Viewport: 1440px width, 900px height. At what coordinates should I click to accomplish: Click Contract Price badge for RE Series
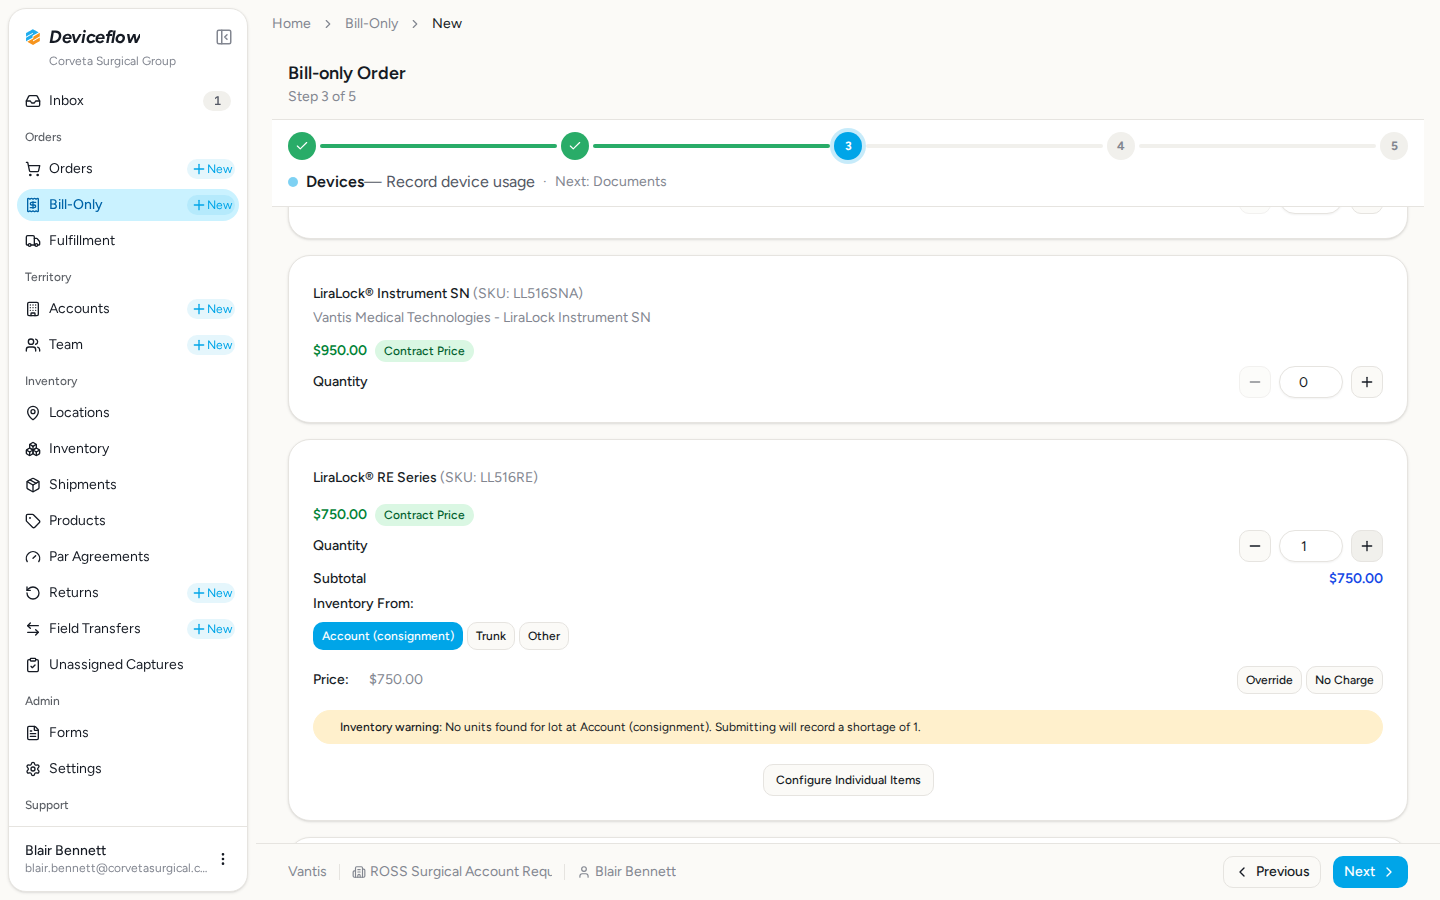[x=424, y=515]
